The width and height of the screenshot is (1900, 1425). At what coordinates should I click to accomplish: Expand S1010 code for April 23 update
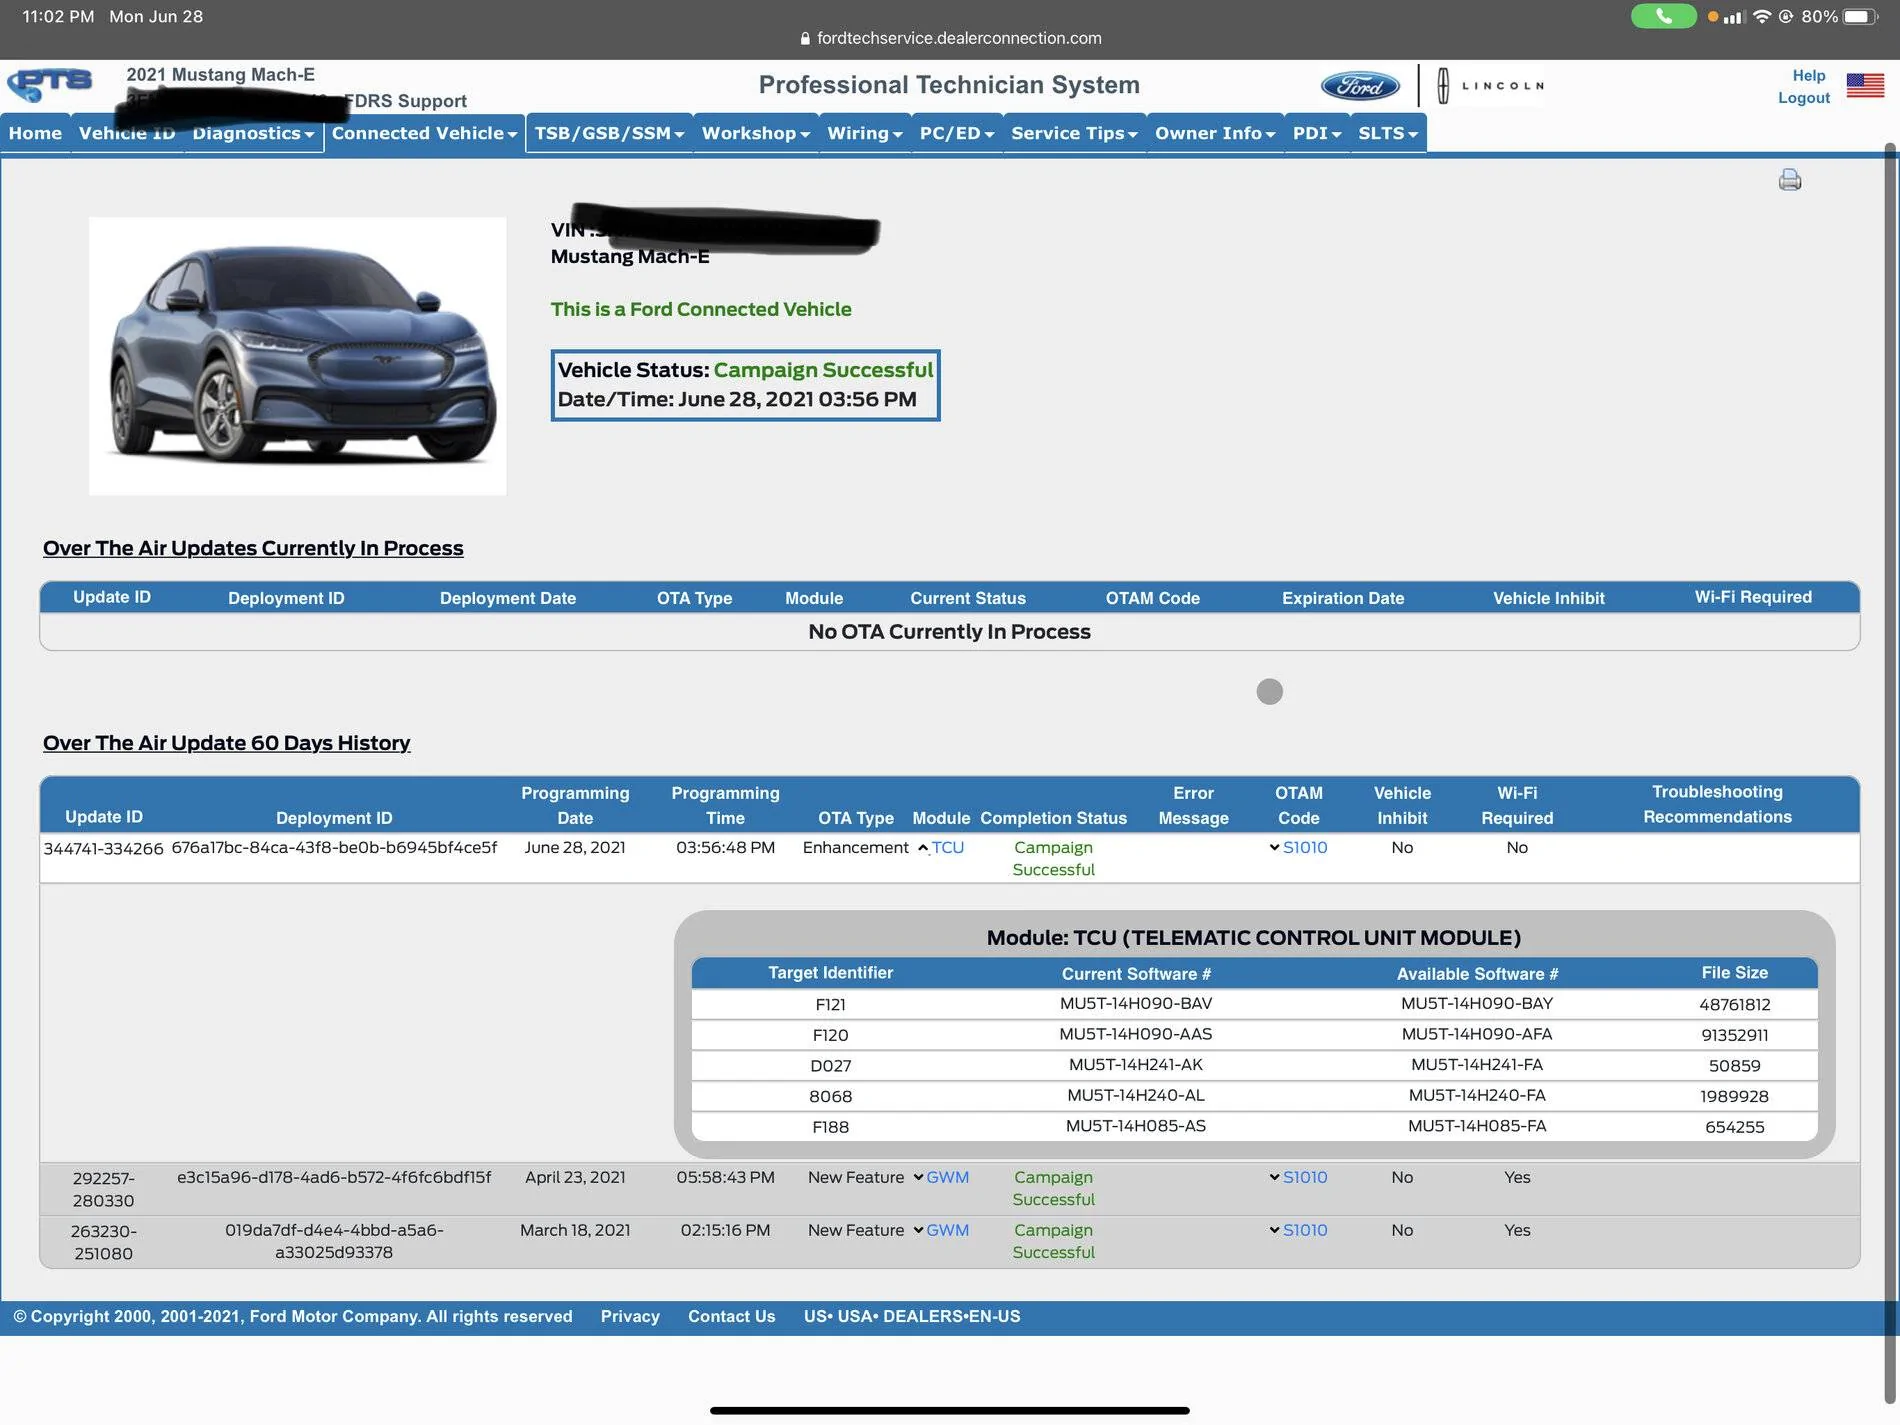point(1274,1177)
